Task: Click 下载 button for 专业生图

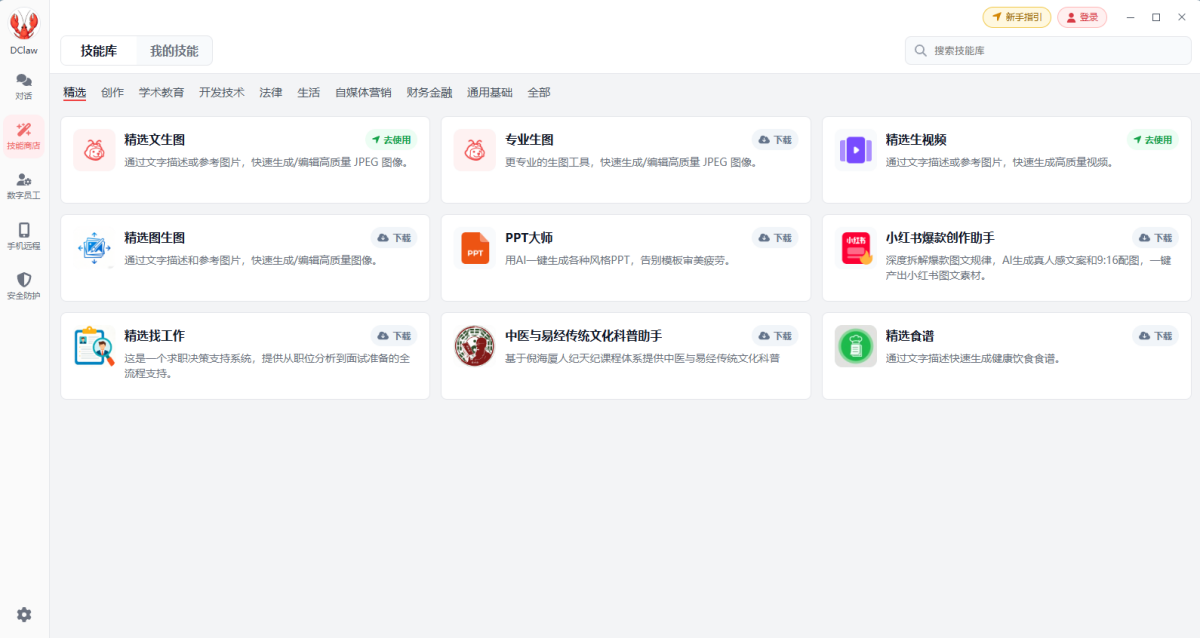Action: point(775,140)
